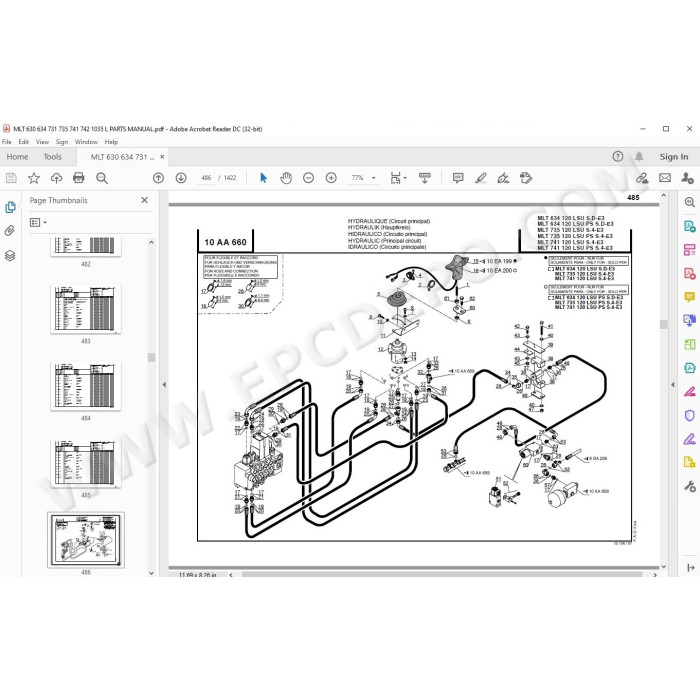The image size is (700, 700).
Task: Print the document with printer icon
Action: pos(79,178)
